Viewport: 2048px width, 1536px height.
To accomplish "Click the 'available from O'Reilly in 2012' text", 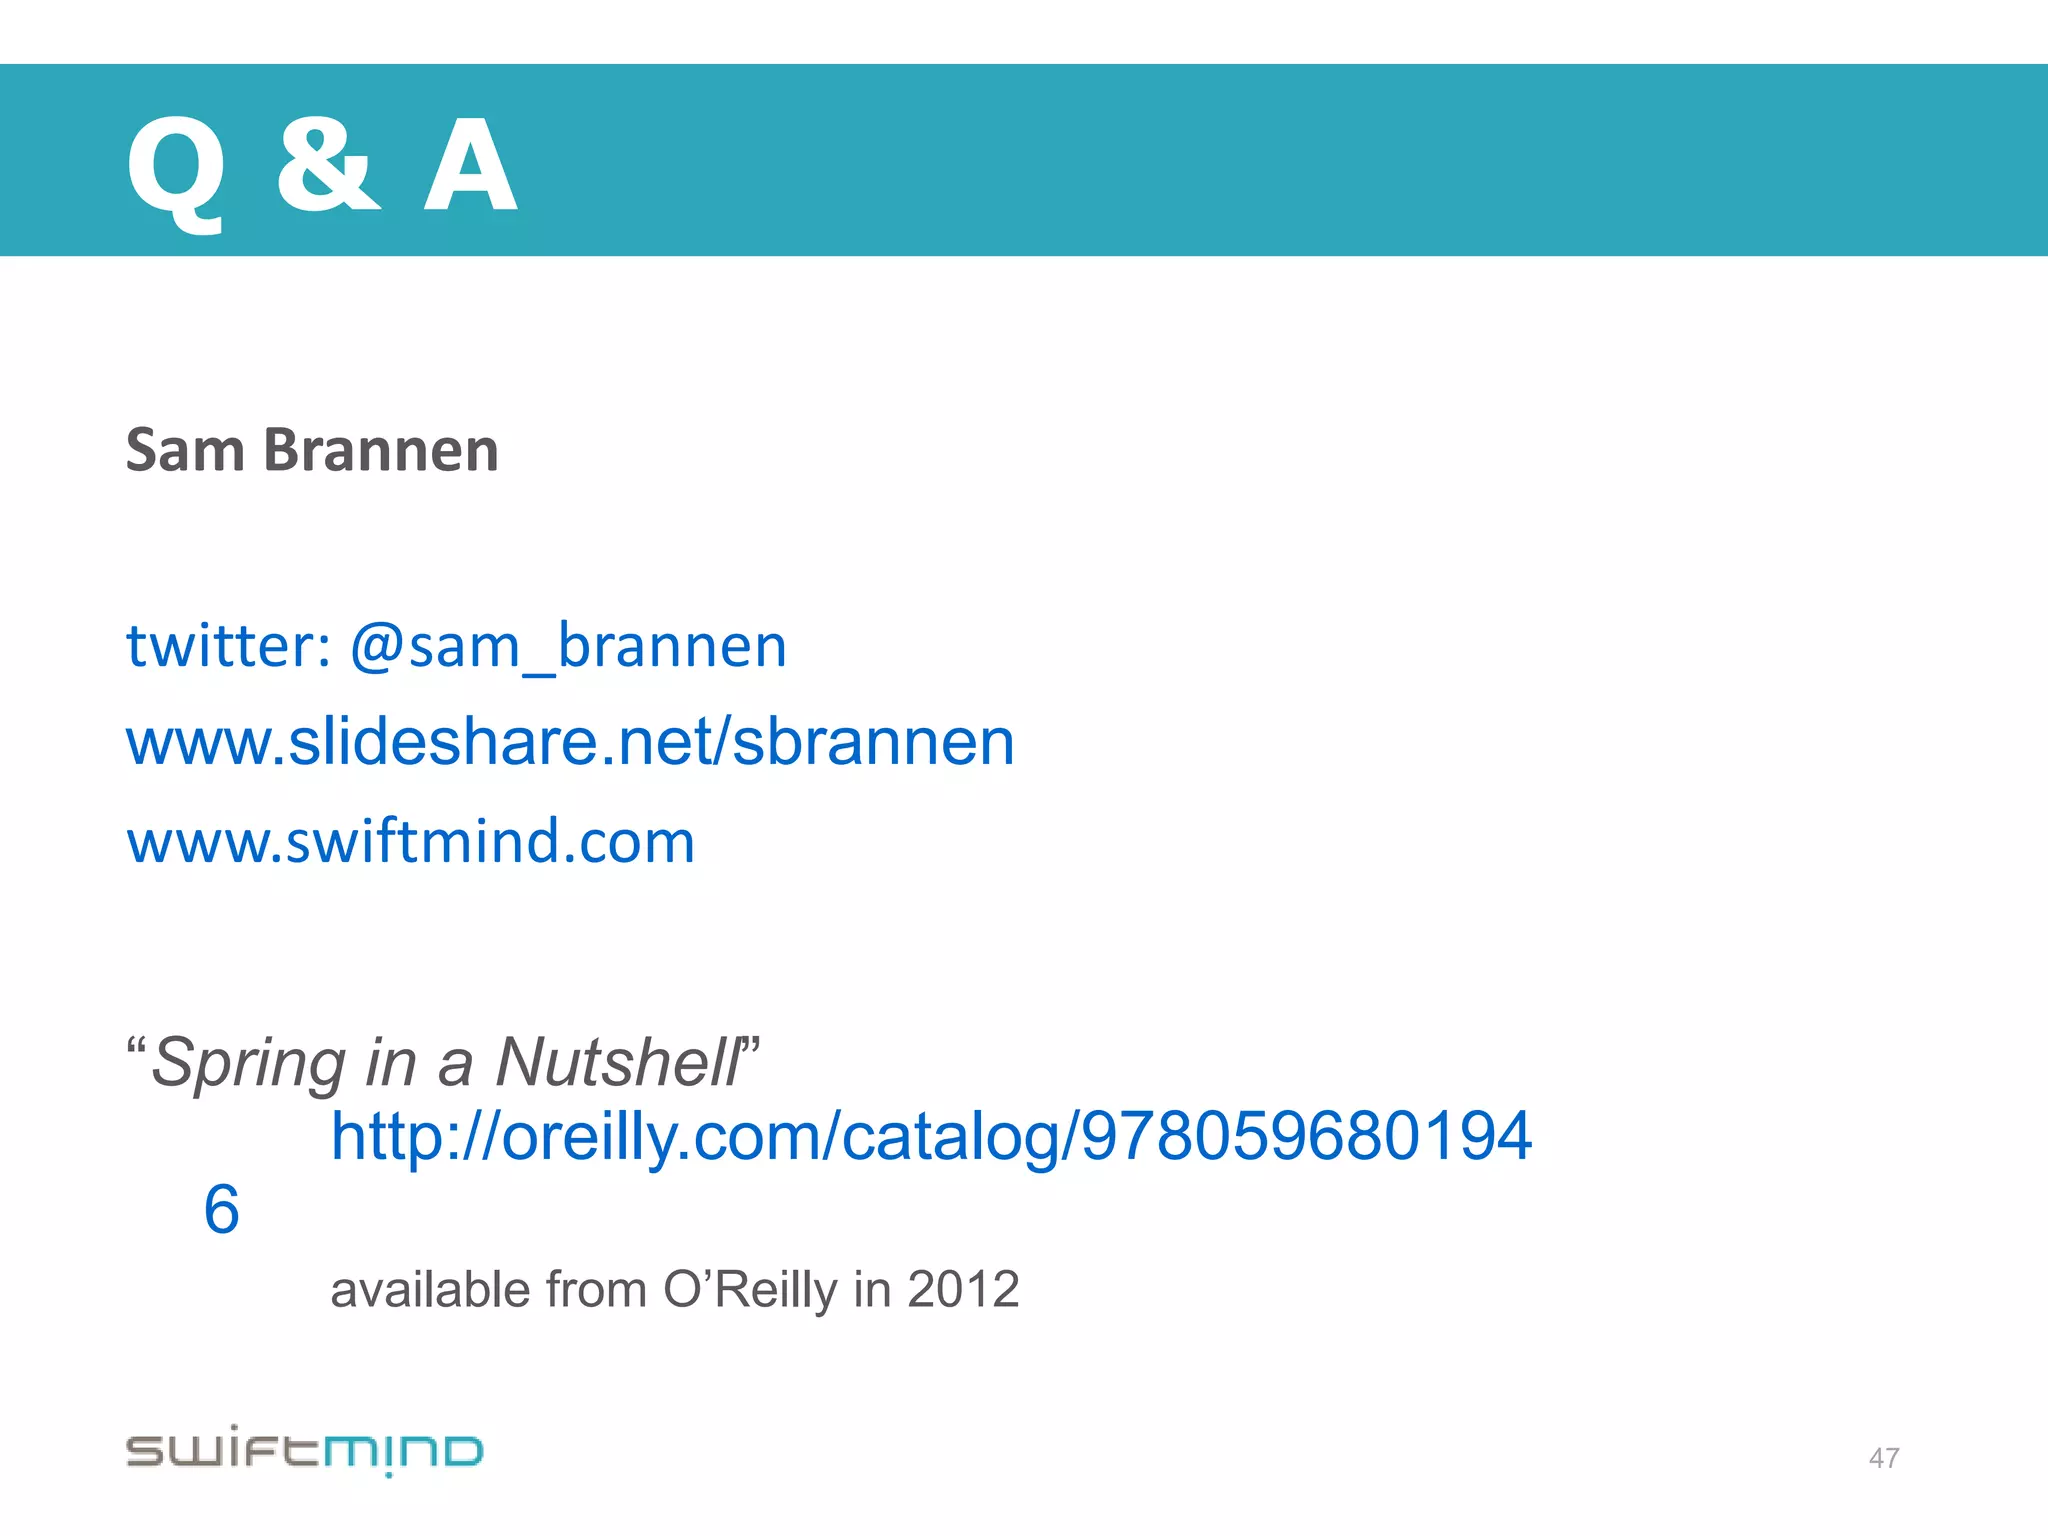I will point(675,1290).
